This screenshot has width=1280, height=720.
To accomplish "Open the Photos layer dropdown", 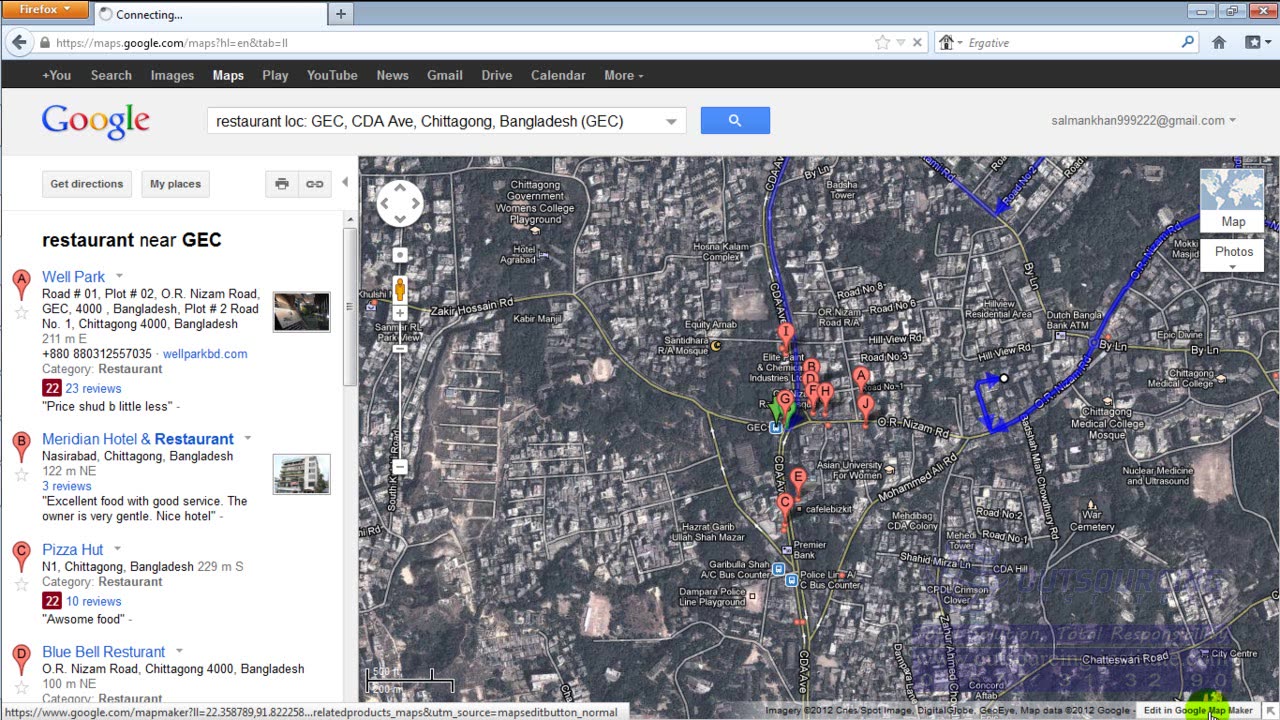I will click(1232, 256).
